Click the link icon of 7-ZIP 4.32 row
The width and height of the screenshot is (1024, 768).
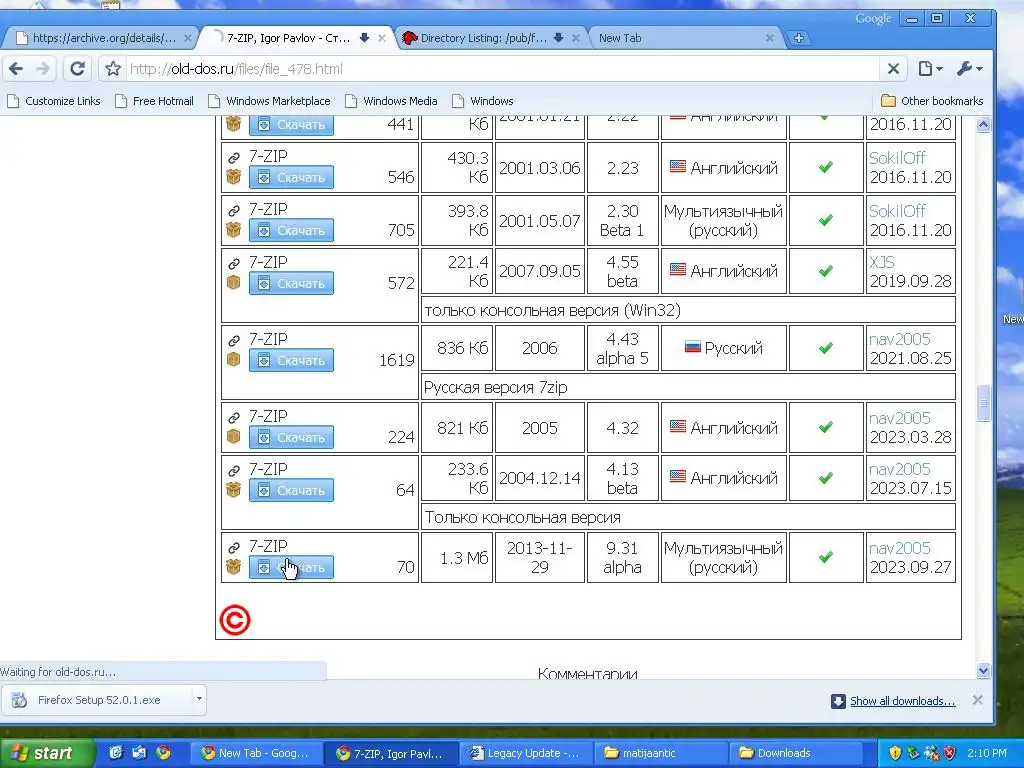pos(233,417)
